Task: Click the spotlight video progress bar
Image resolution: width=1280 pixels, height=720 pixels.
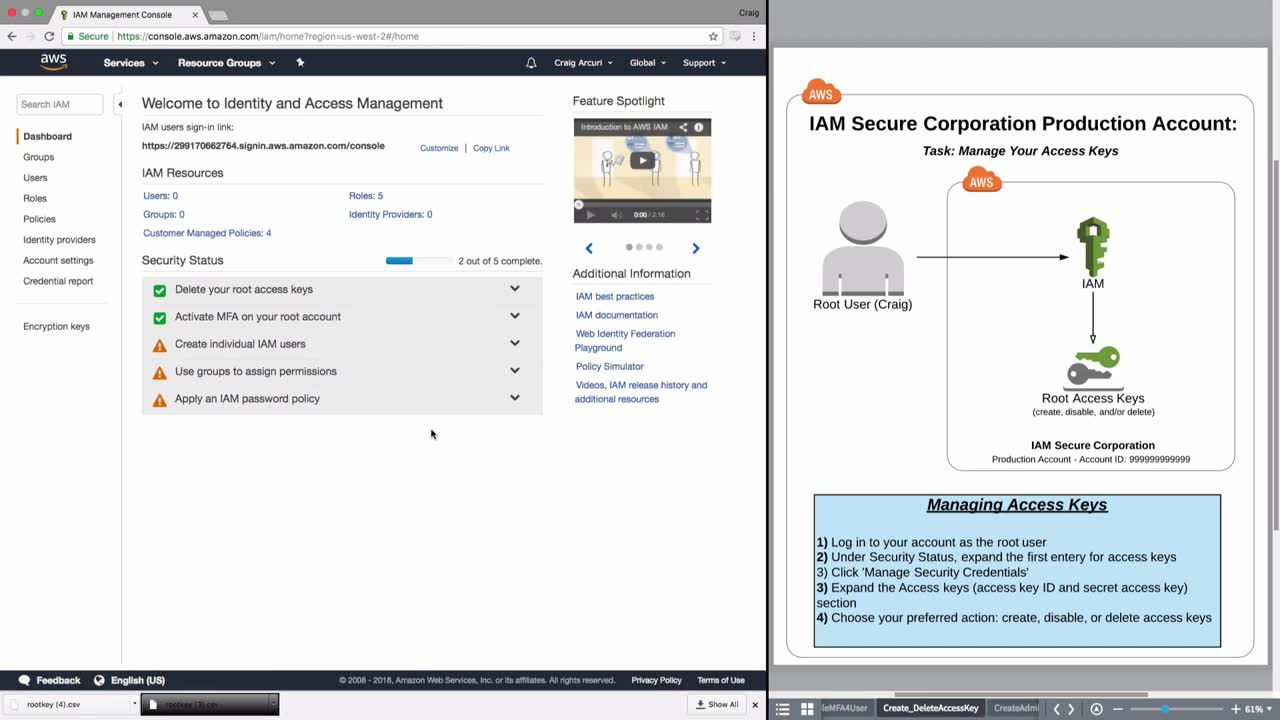Action: (x=642, y=204)
